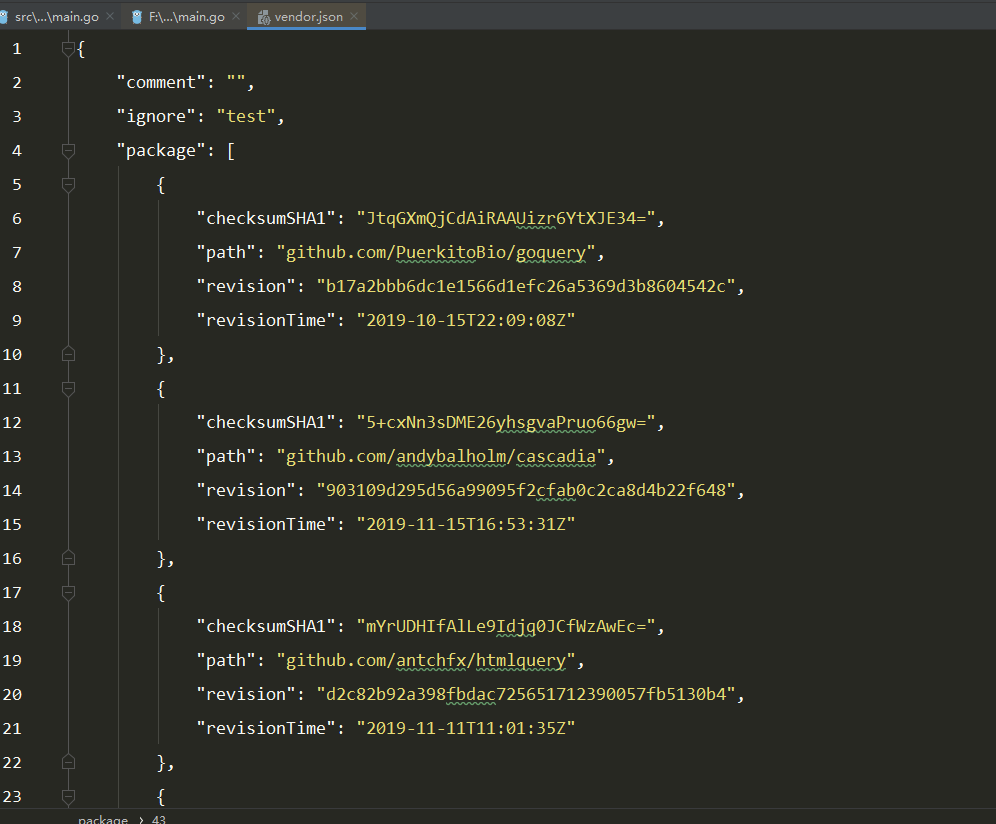Click the JSON file icon on vendor.json tab
996x824 pixels.
click(263, 17)
